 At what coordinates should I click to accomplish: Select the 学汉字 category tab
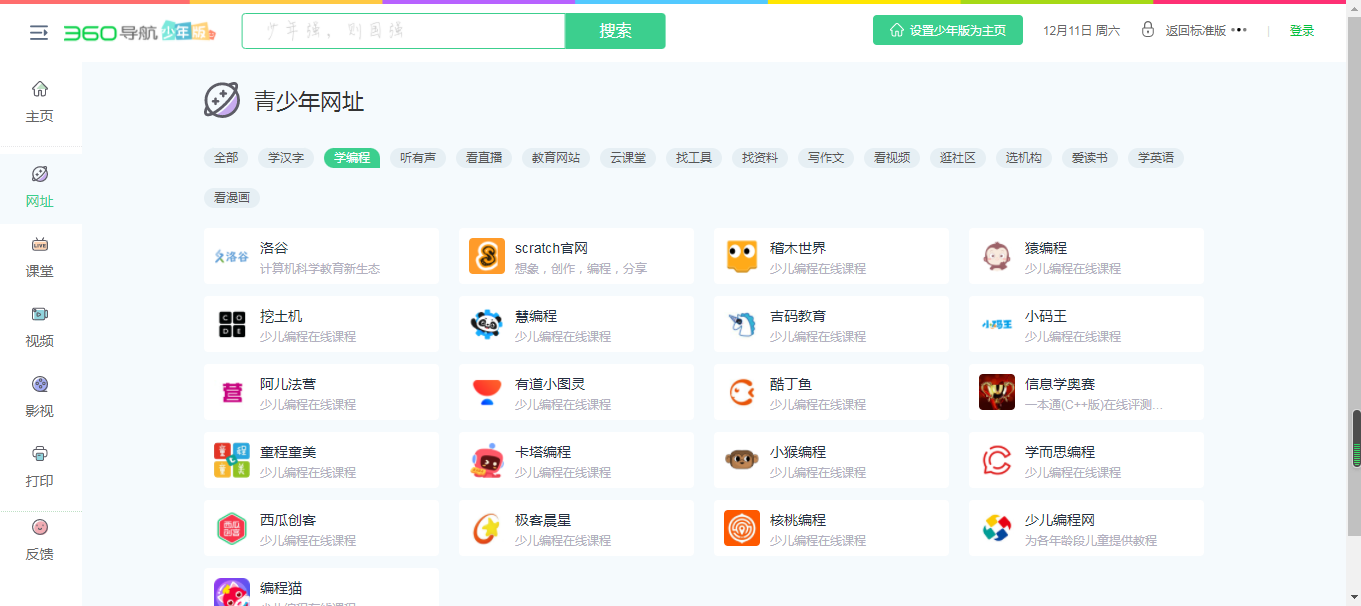tap(286, 158)
